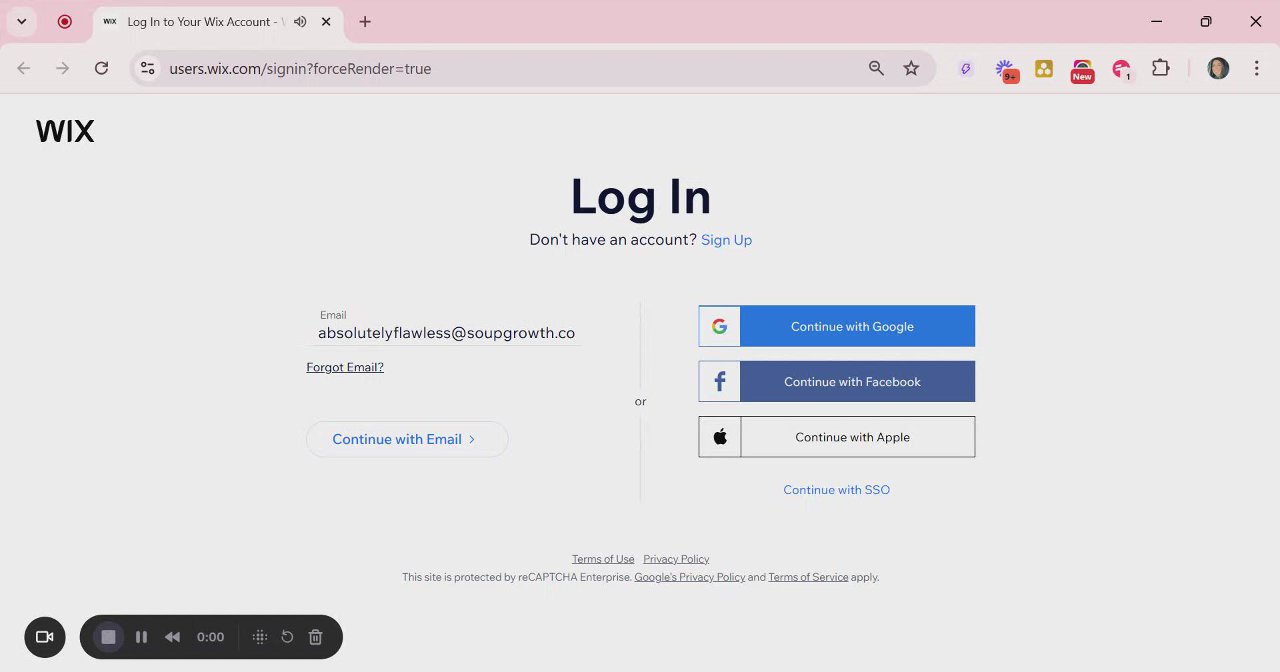Click the Continue with Email button
Screen dimensions: 1280x672
coord(407,439)
